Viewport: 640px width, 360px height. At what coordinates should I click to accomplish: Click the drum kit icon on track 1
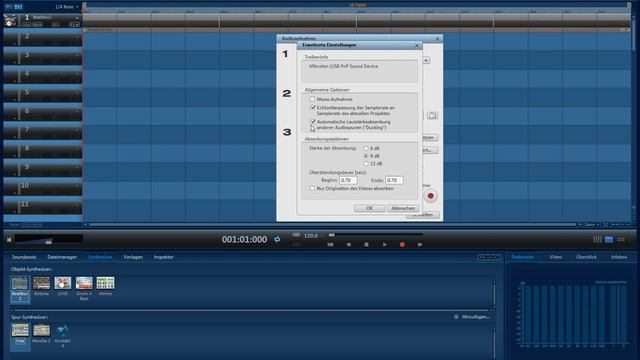(10, 20)
